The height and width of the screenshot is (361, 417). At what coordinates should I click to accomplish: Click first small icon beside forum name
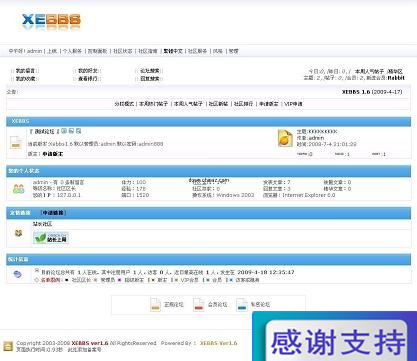click(64, 131)
